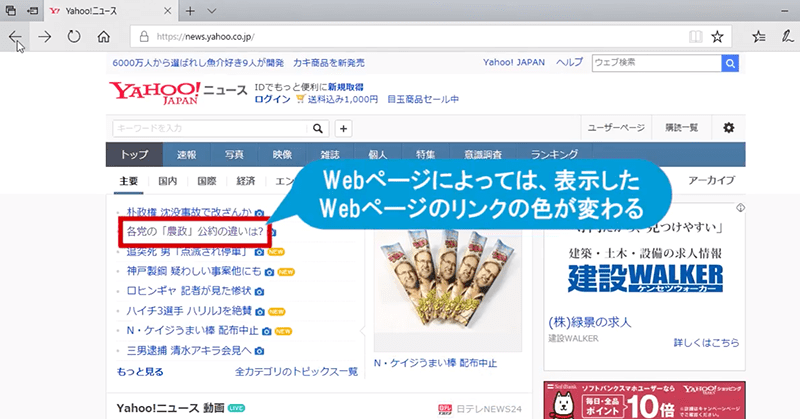This screenshot has width=800, height=419.
Task: Click the browser forward arrow
Action: click(x=45, y=37)
